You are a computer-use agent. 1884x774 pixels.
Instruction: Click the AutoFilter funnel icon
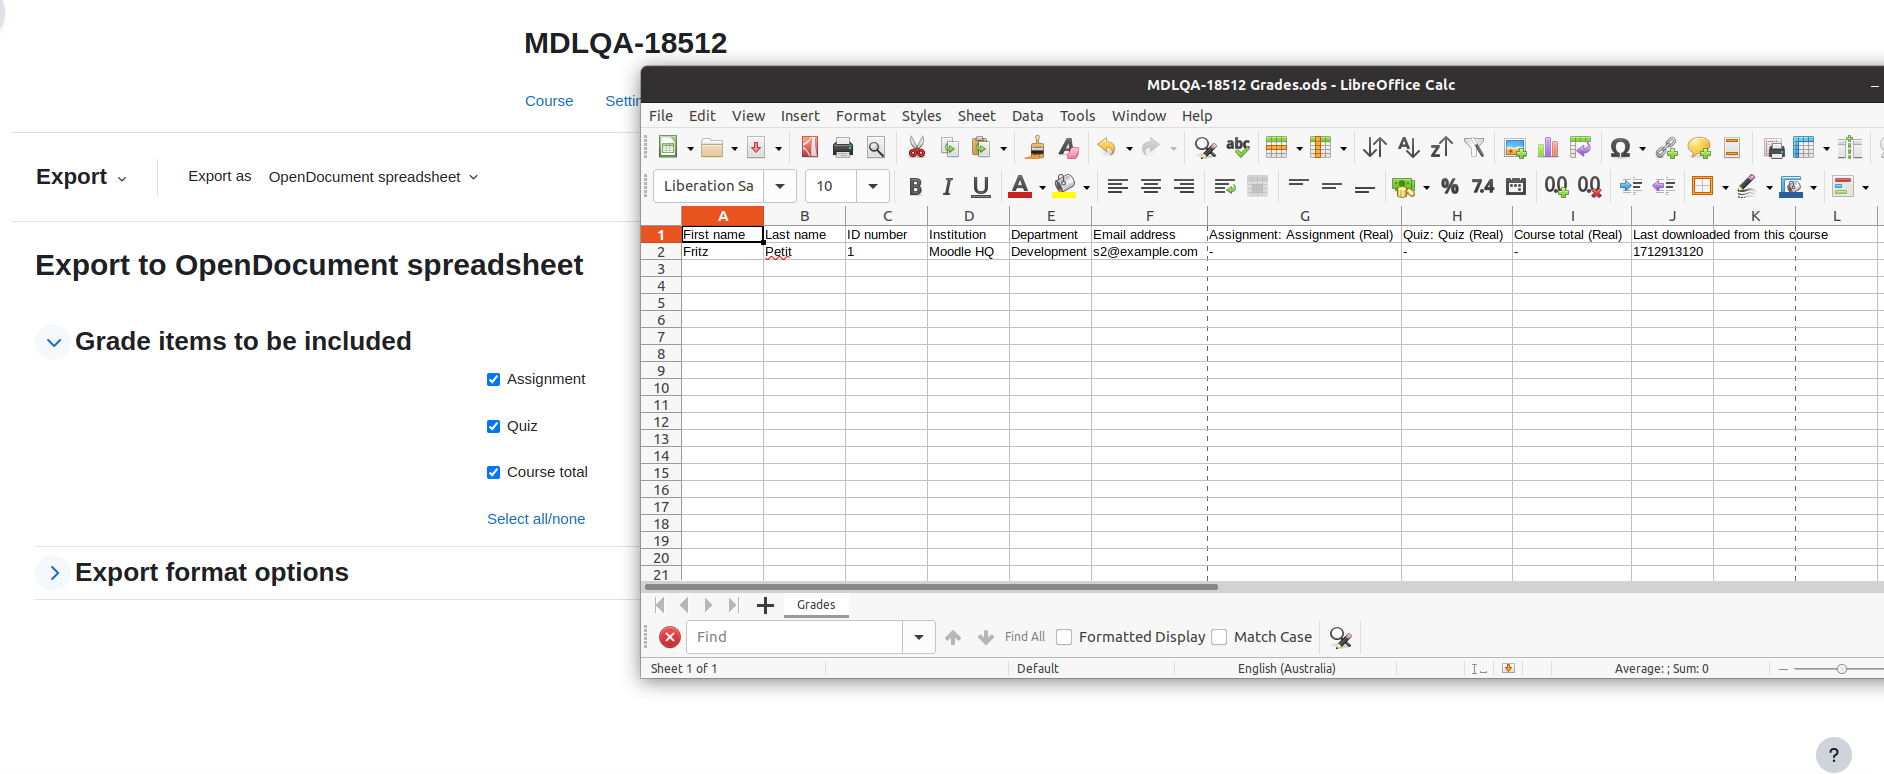(1474, 148)
